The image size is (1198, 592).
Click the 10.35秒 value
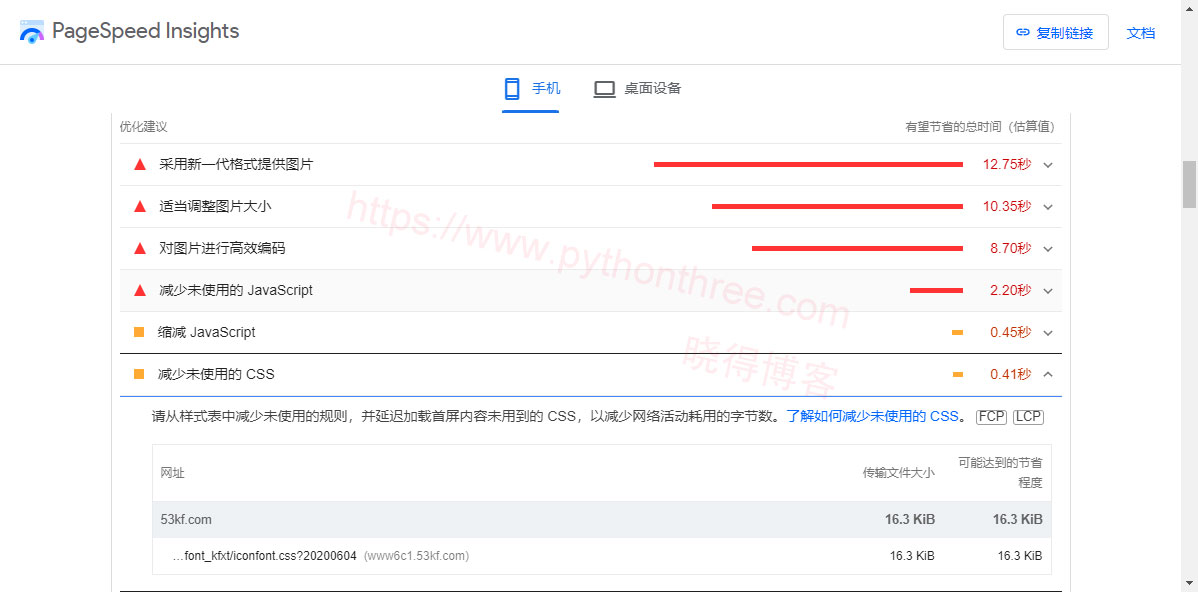pyautogui.click(x=1007, y=206)
